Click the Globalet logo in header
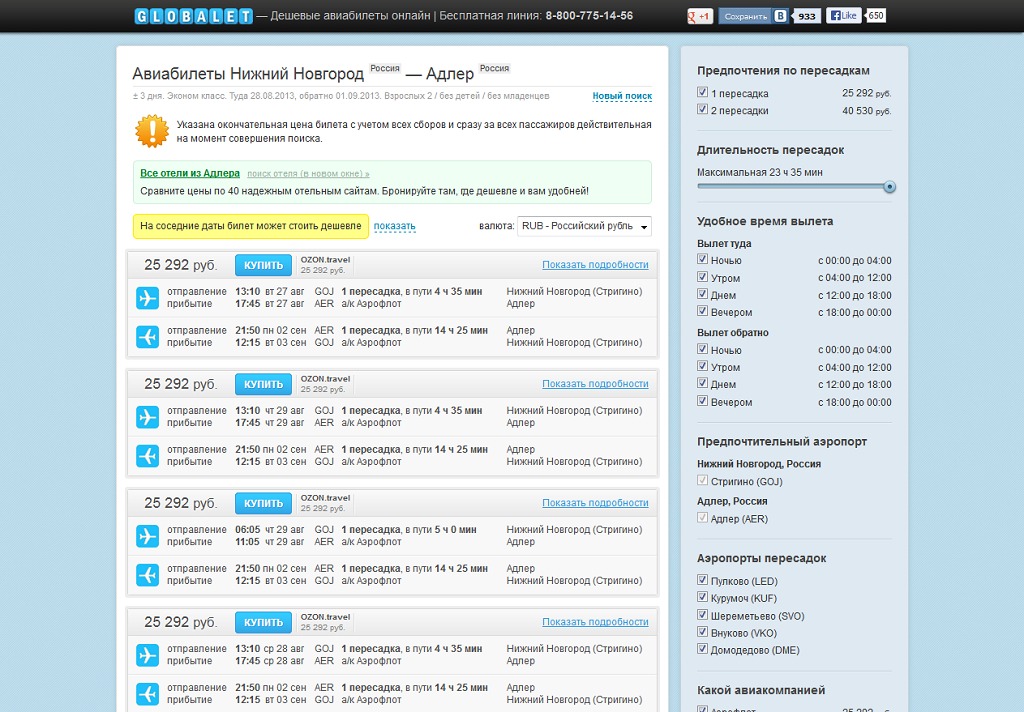 tap(194, 16)
